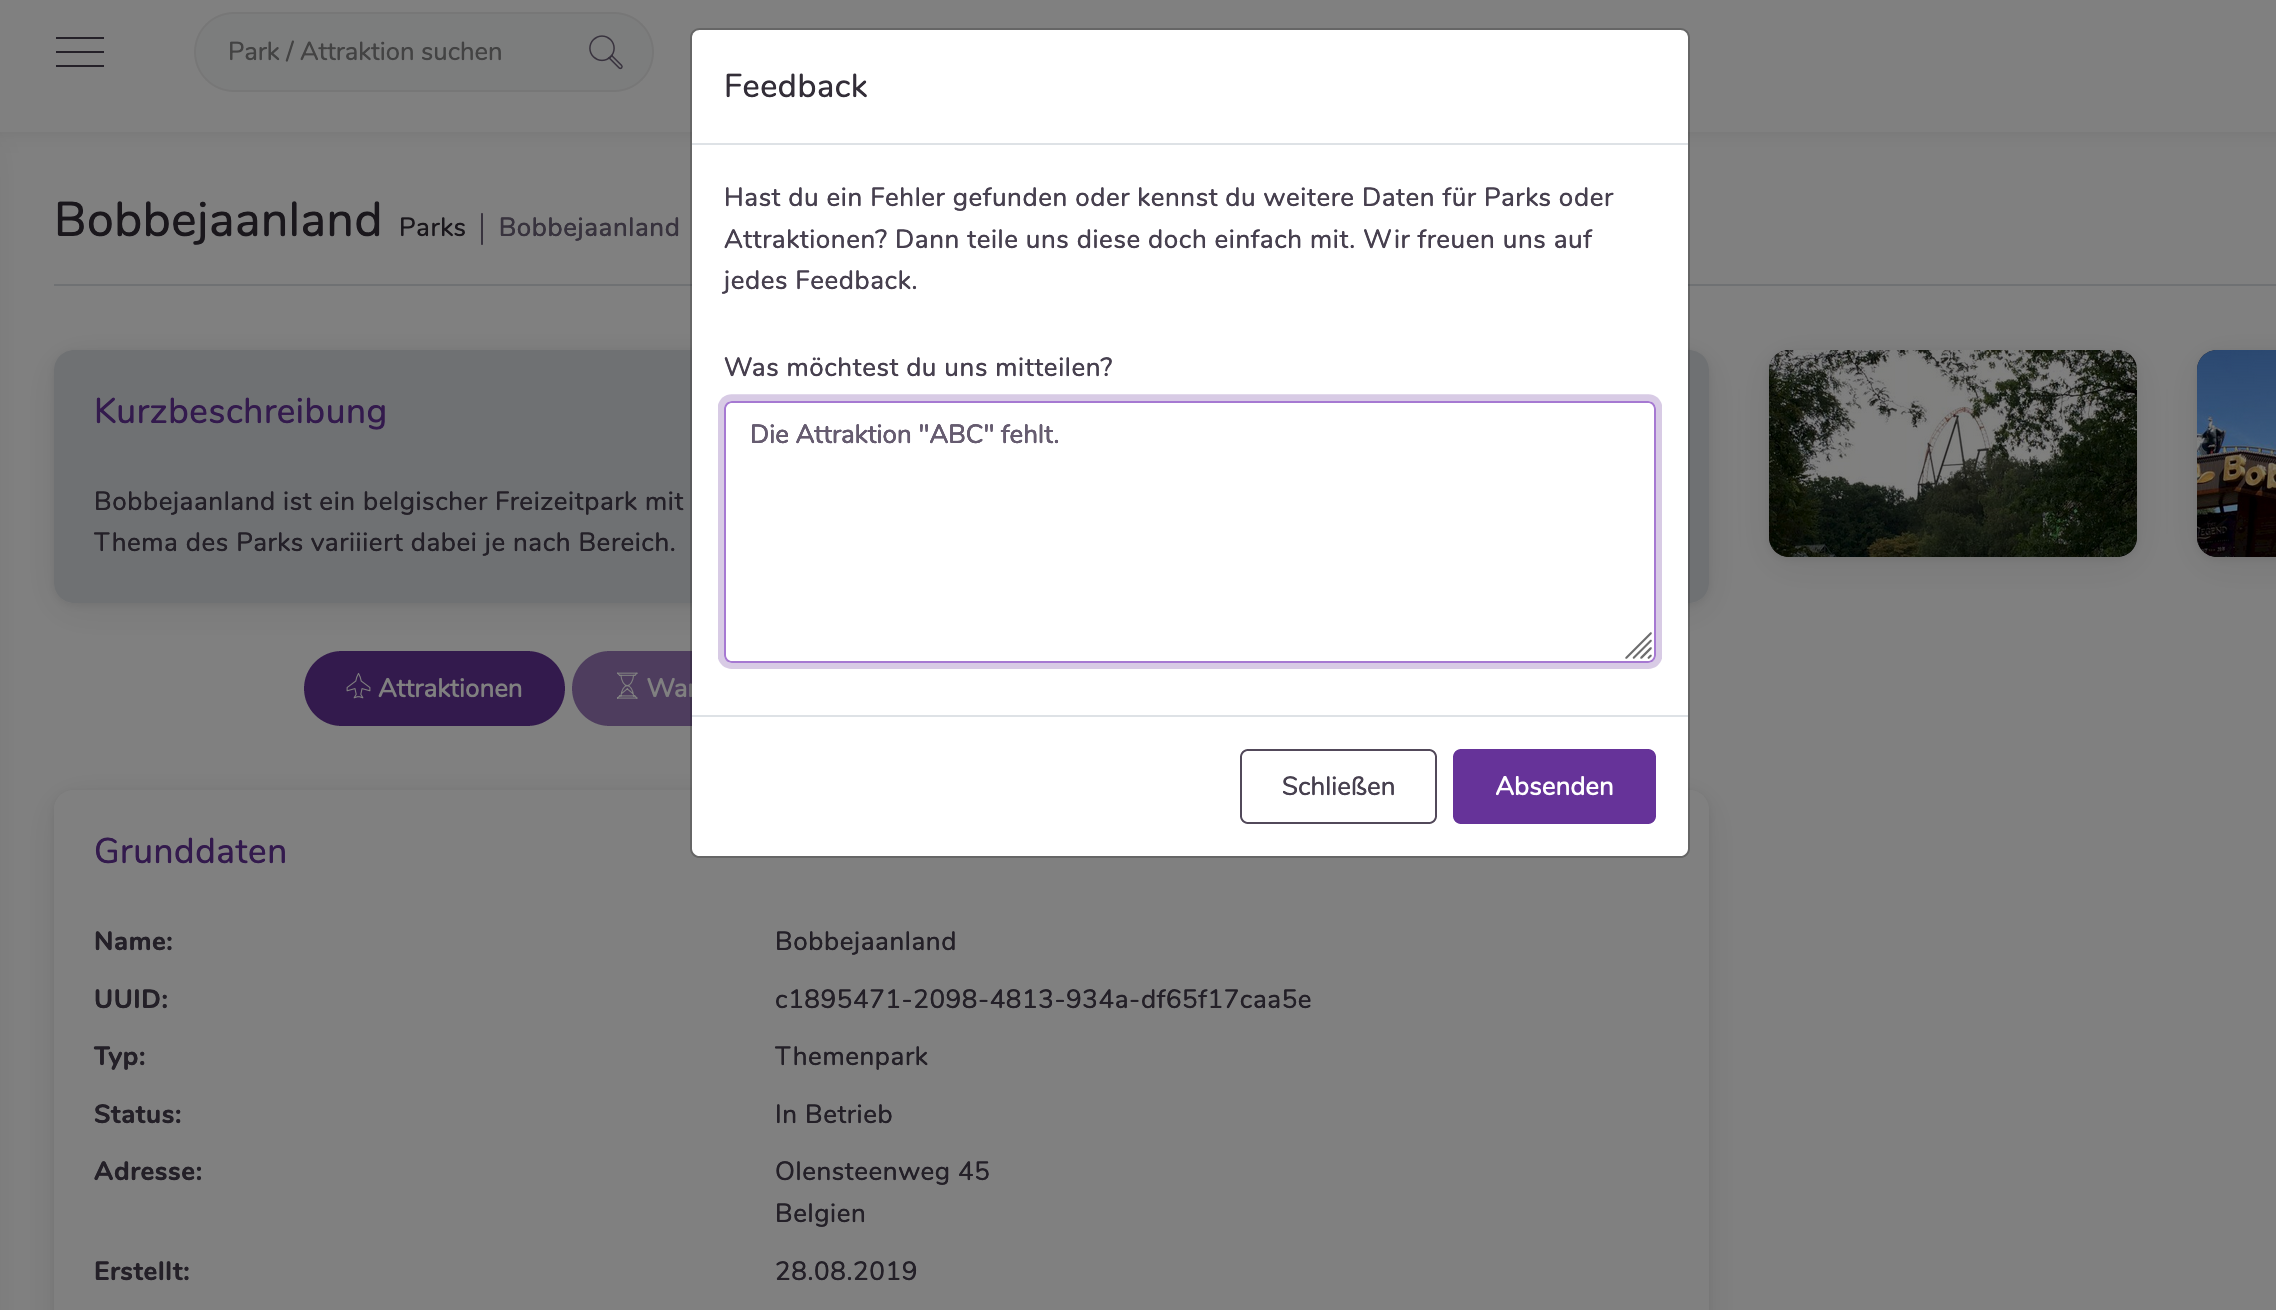The image size is (2276, 1310).
Task: Send feedback with the Absenden button
Action: click(1554, 786)
